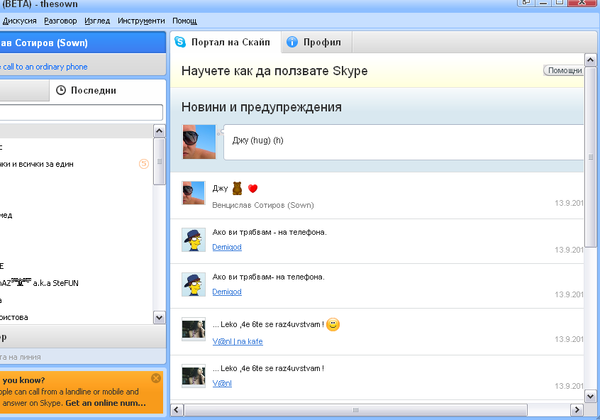The width and height of the screenshot is (600, 420).
Task: Click the blue info icon on Профил tab
Action: (292, 42)
